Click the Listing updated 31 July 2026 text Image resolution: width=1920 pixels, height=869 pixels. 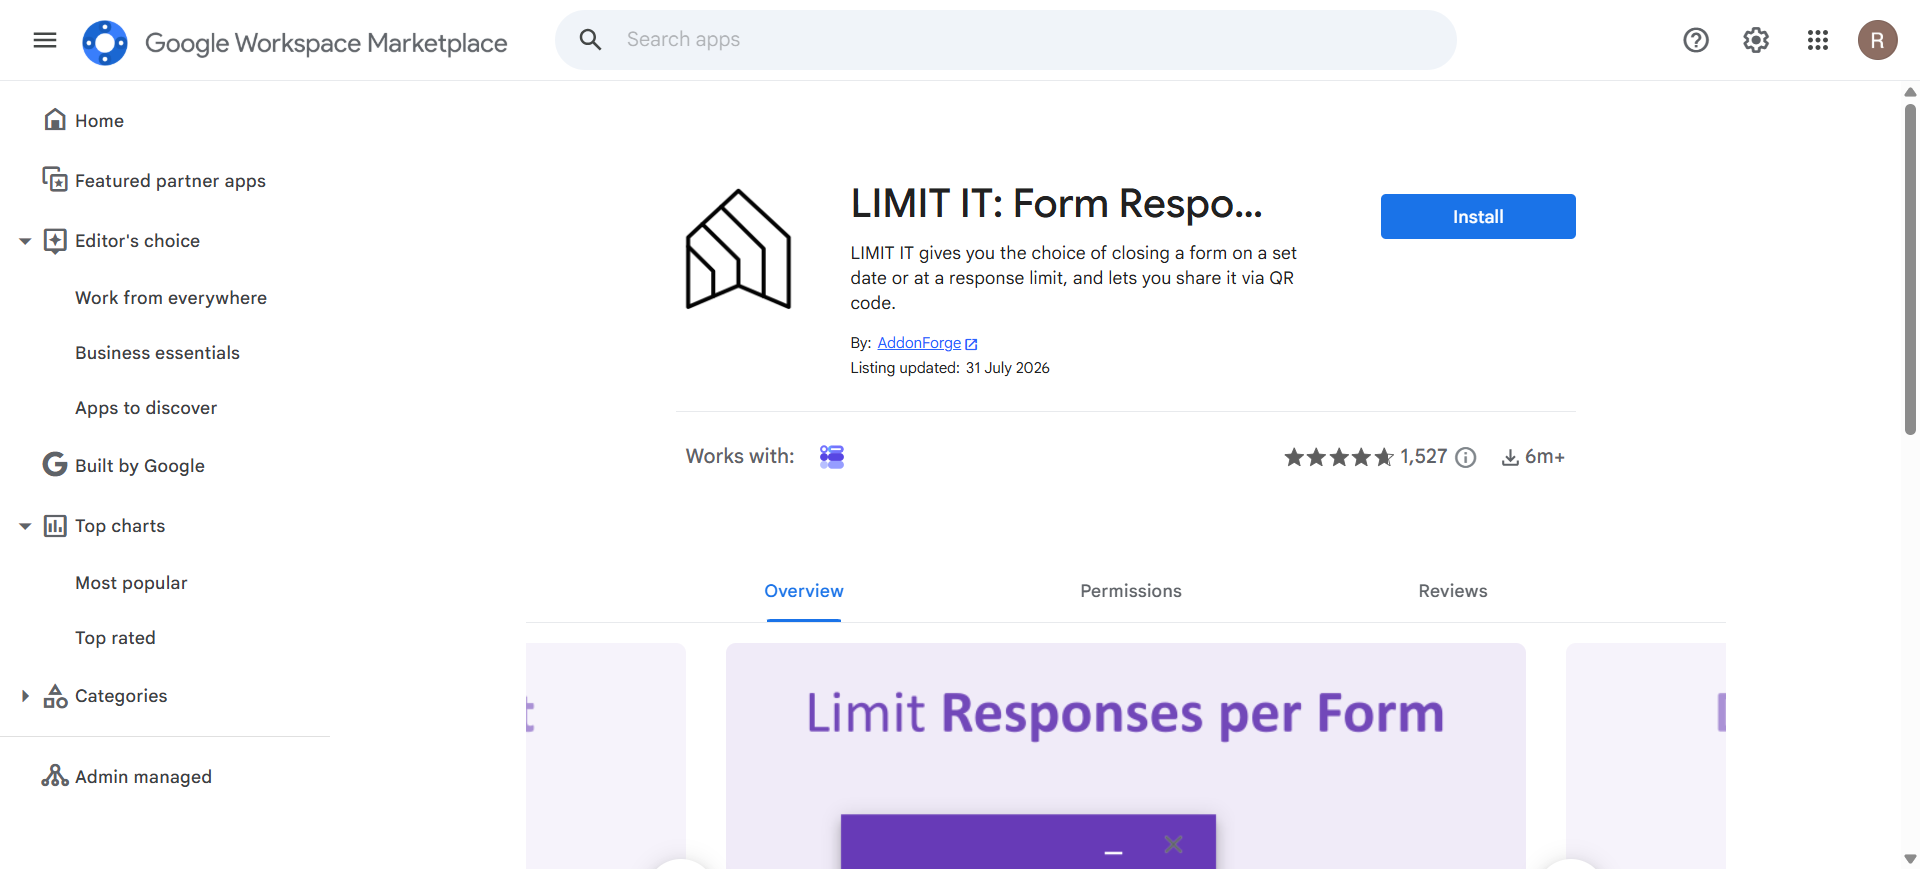point(950,368)
